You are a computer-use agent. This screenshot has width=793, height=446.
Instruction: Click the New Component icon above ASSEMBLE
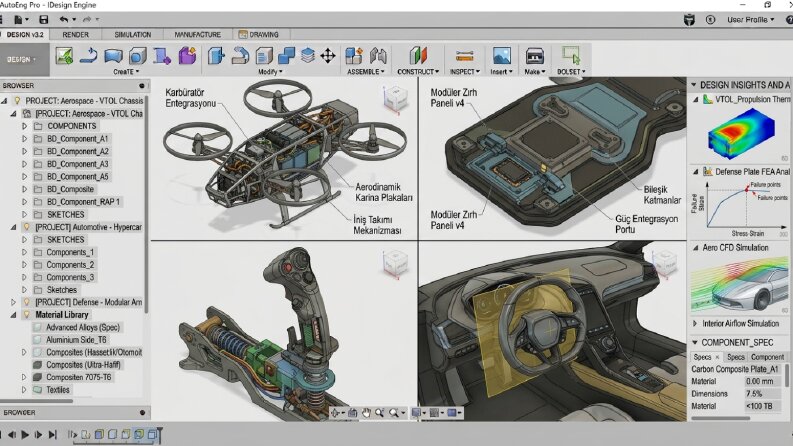(x=354, y=56)
